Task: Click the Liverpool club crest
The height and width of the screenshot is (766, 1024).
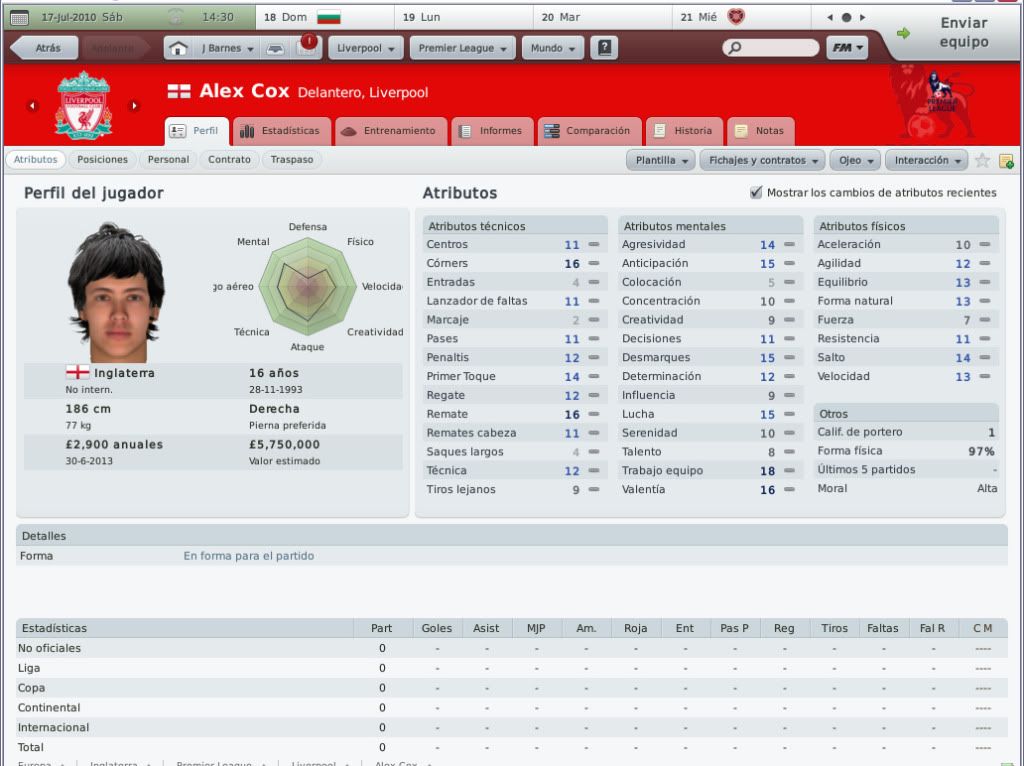Action: (x=83, y=106)
